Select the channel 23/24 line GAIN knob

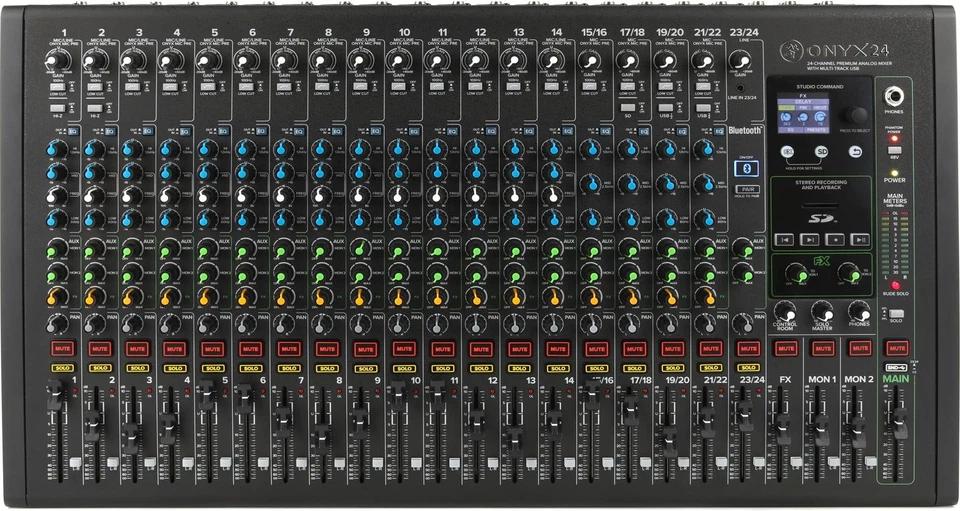[x=741, y=61]
